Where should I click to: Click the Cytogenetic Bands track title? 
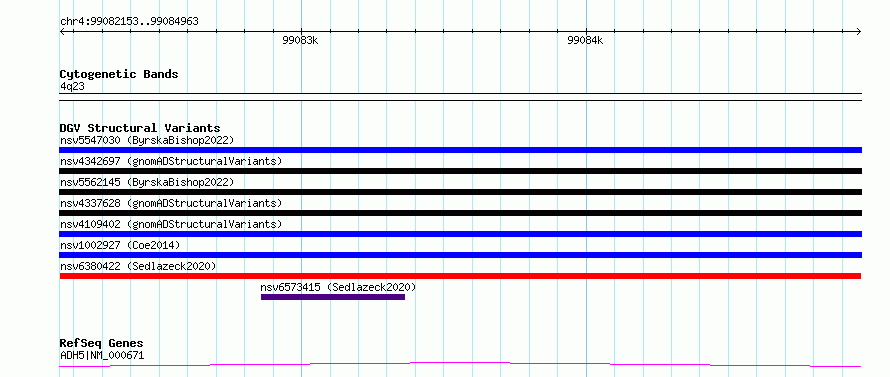pyautogui.click(x=119, y=74)
